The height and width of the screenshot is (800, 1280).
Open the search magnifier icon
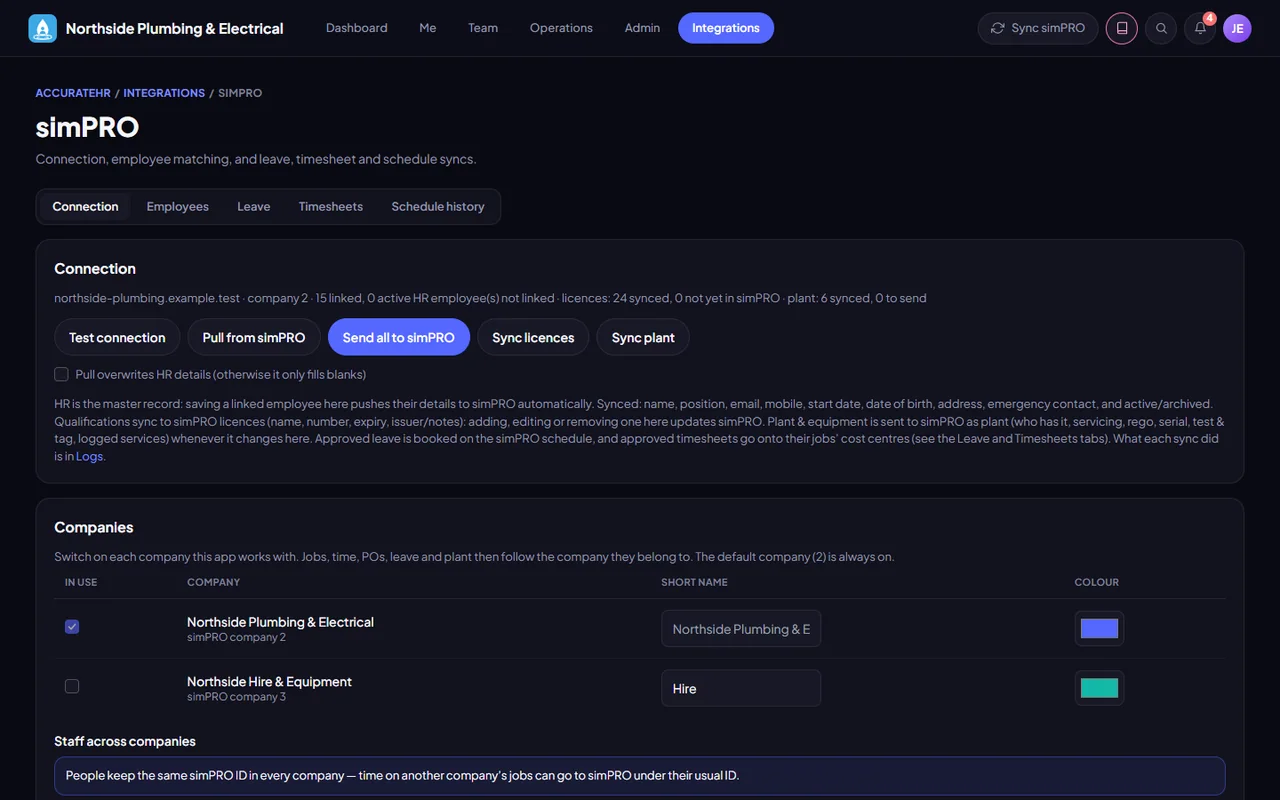tap(1161, 28)
